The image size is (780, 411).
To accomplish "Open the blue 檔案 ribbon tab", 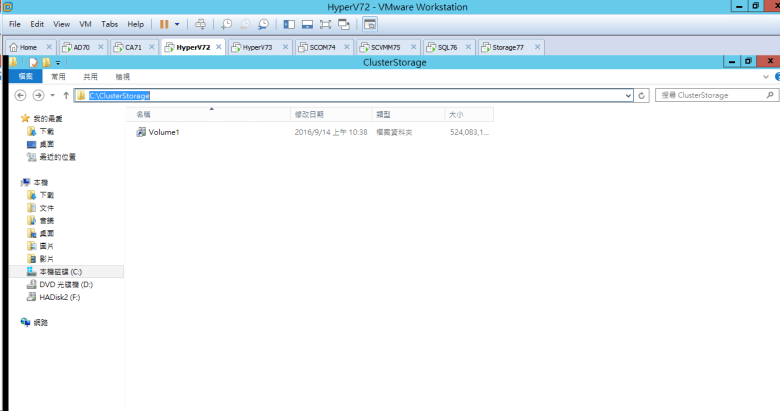I will tap(24, 76).
